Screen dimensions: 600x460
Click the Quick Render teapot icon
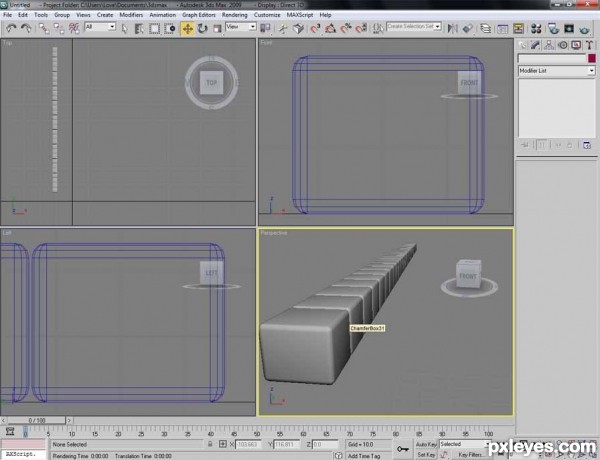[584, 29]
